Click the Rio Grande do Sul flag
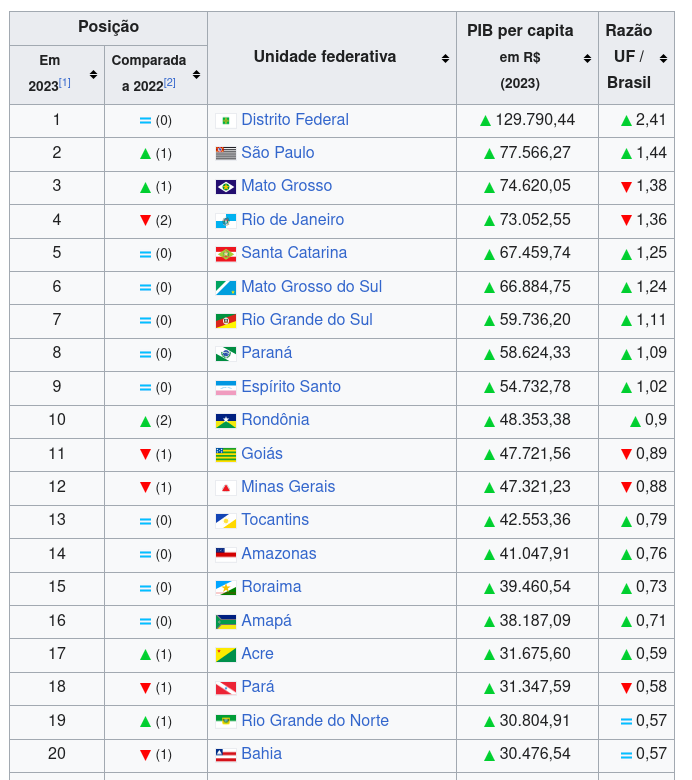This screenshot has height=780, width=692. (x=225, y=320)
